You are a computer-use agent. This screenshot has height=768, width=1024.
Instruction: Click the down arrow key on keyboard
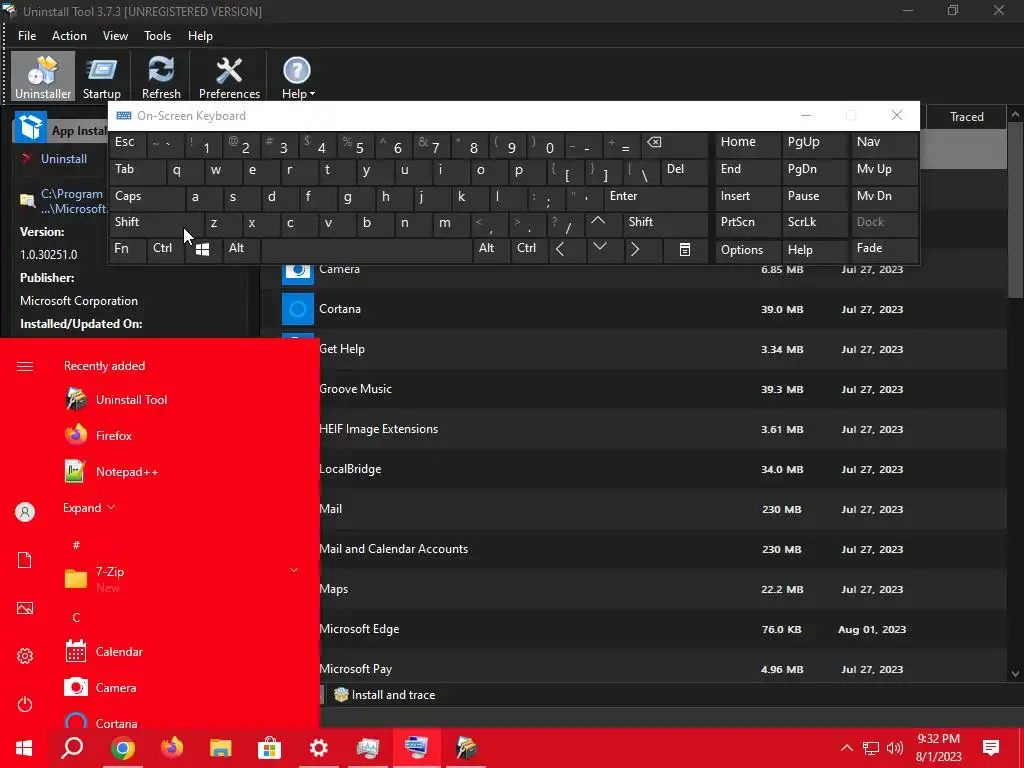click(x=603, y=249)
